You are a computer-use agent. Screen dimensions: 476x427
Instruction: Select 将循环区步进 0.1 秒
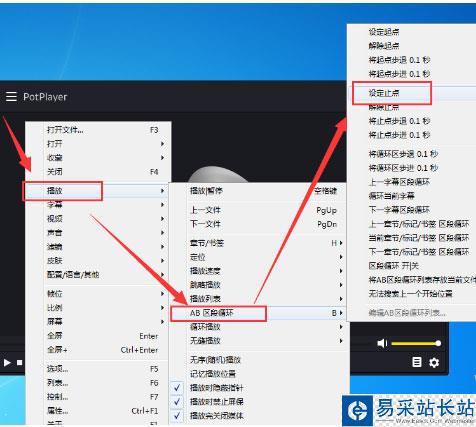pos(412,168)
